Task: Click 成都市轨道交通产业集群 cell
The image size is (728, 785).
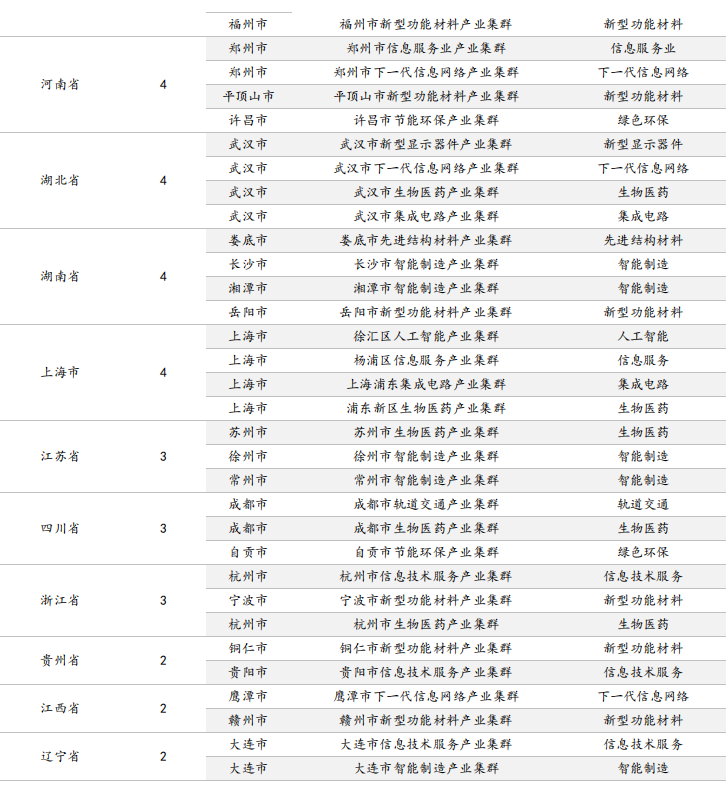Action: pos(426,505)
